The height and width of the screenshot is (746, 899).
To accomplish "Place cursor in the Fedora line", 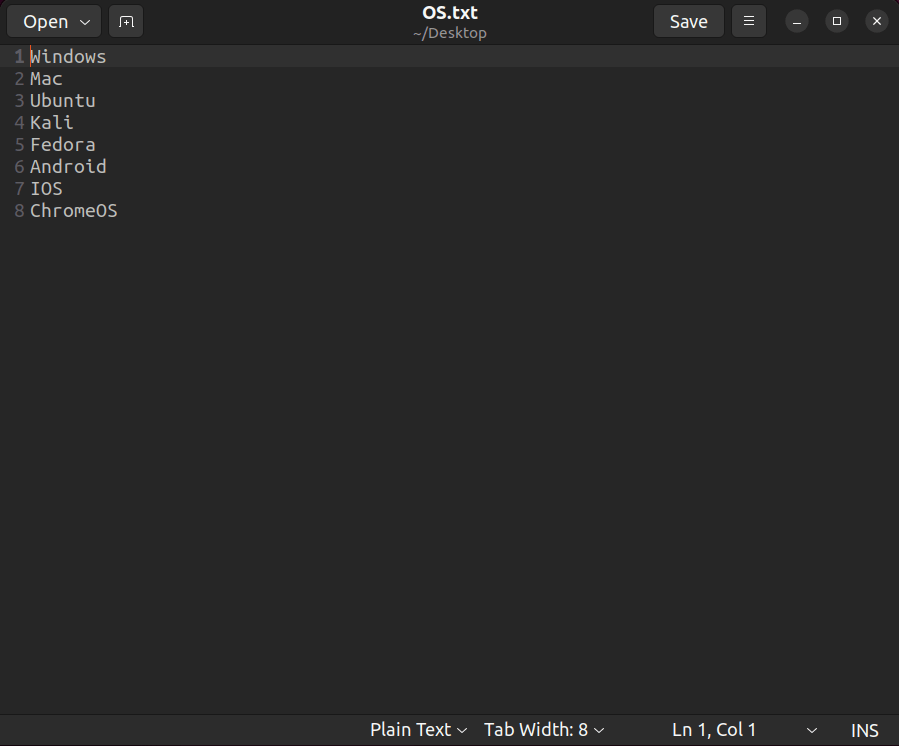I will coord(63,144).
